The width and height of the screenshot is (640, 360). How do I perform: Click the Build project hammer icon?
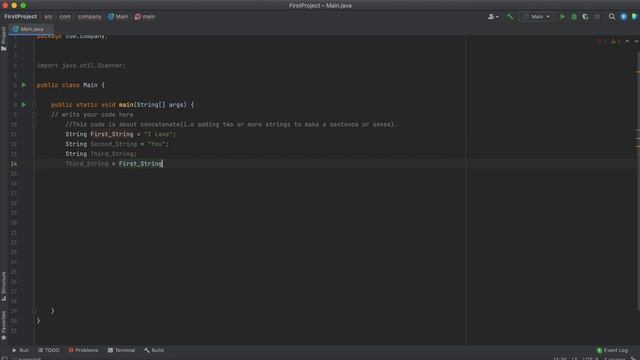coord(510,17)
